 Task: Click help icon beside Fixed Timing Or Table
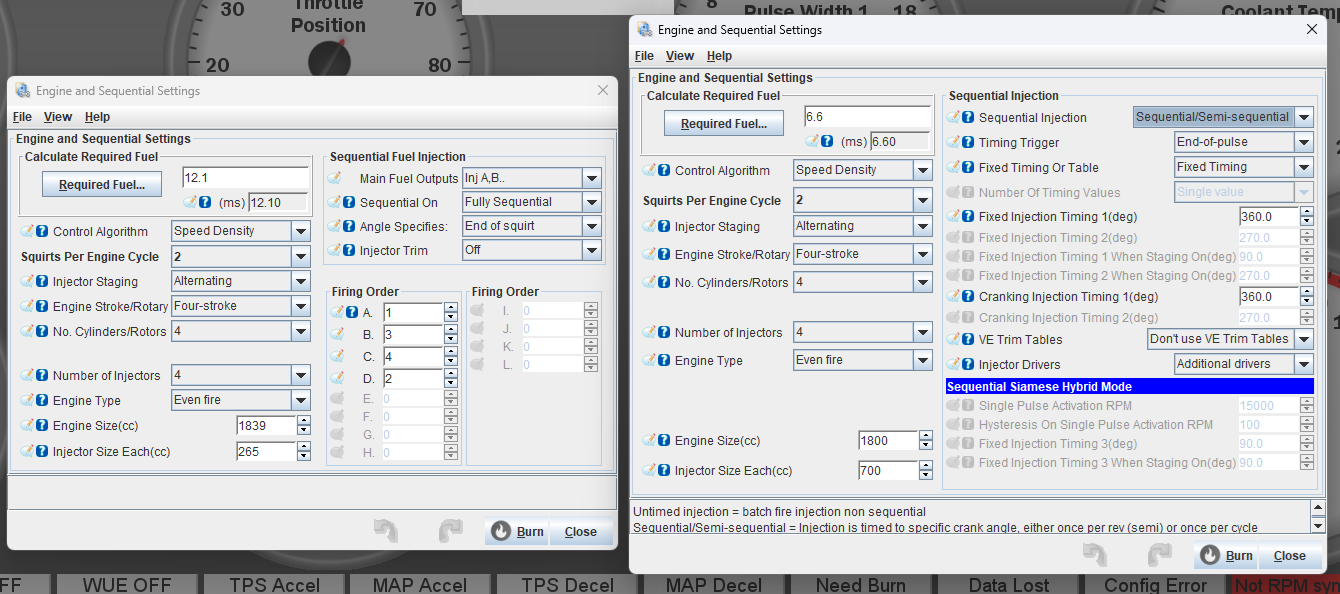(x=968, y=167)
